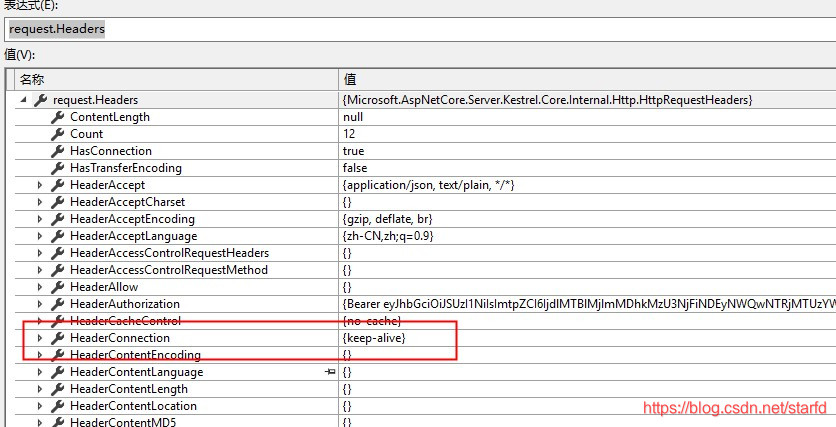The width and height of the screenshot is (836, 427).
Task: Select the HeaderContentLocation row name
Action: [133, 406]
